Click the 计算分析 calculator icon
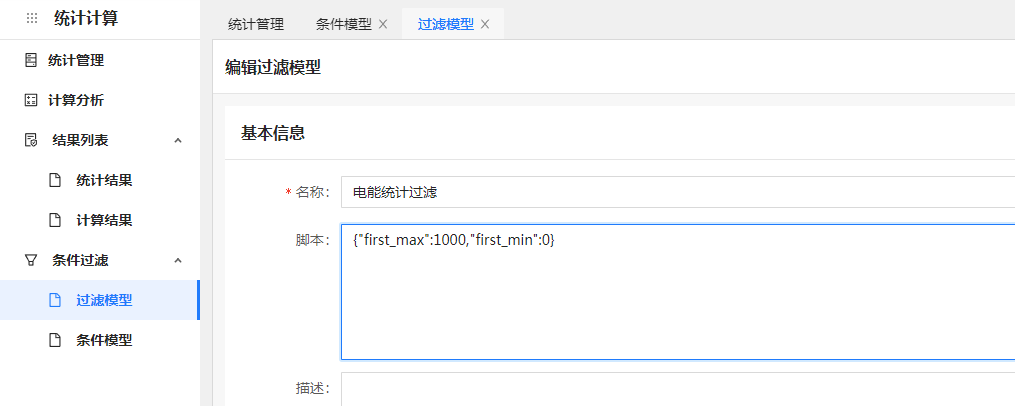 (30, 100)
